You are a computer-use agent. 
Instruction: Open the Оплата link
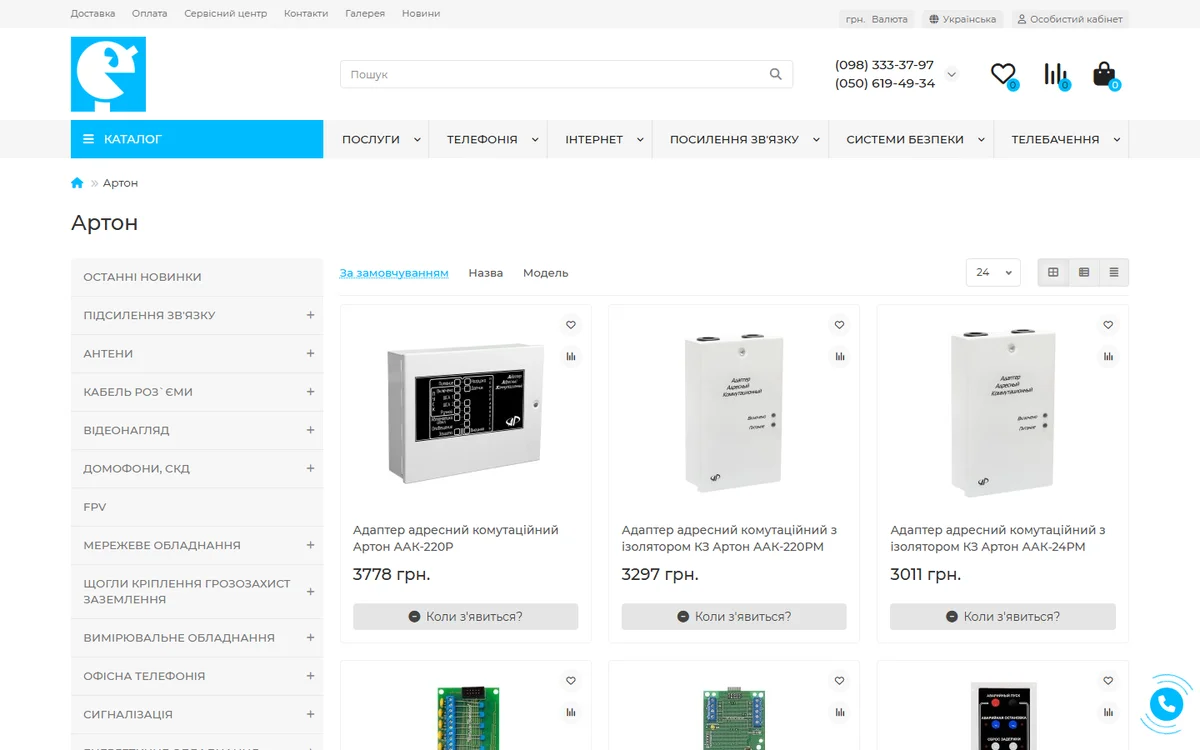click(x=150, y=14)
